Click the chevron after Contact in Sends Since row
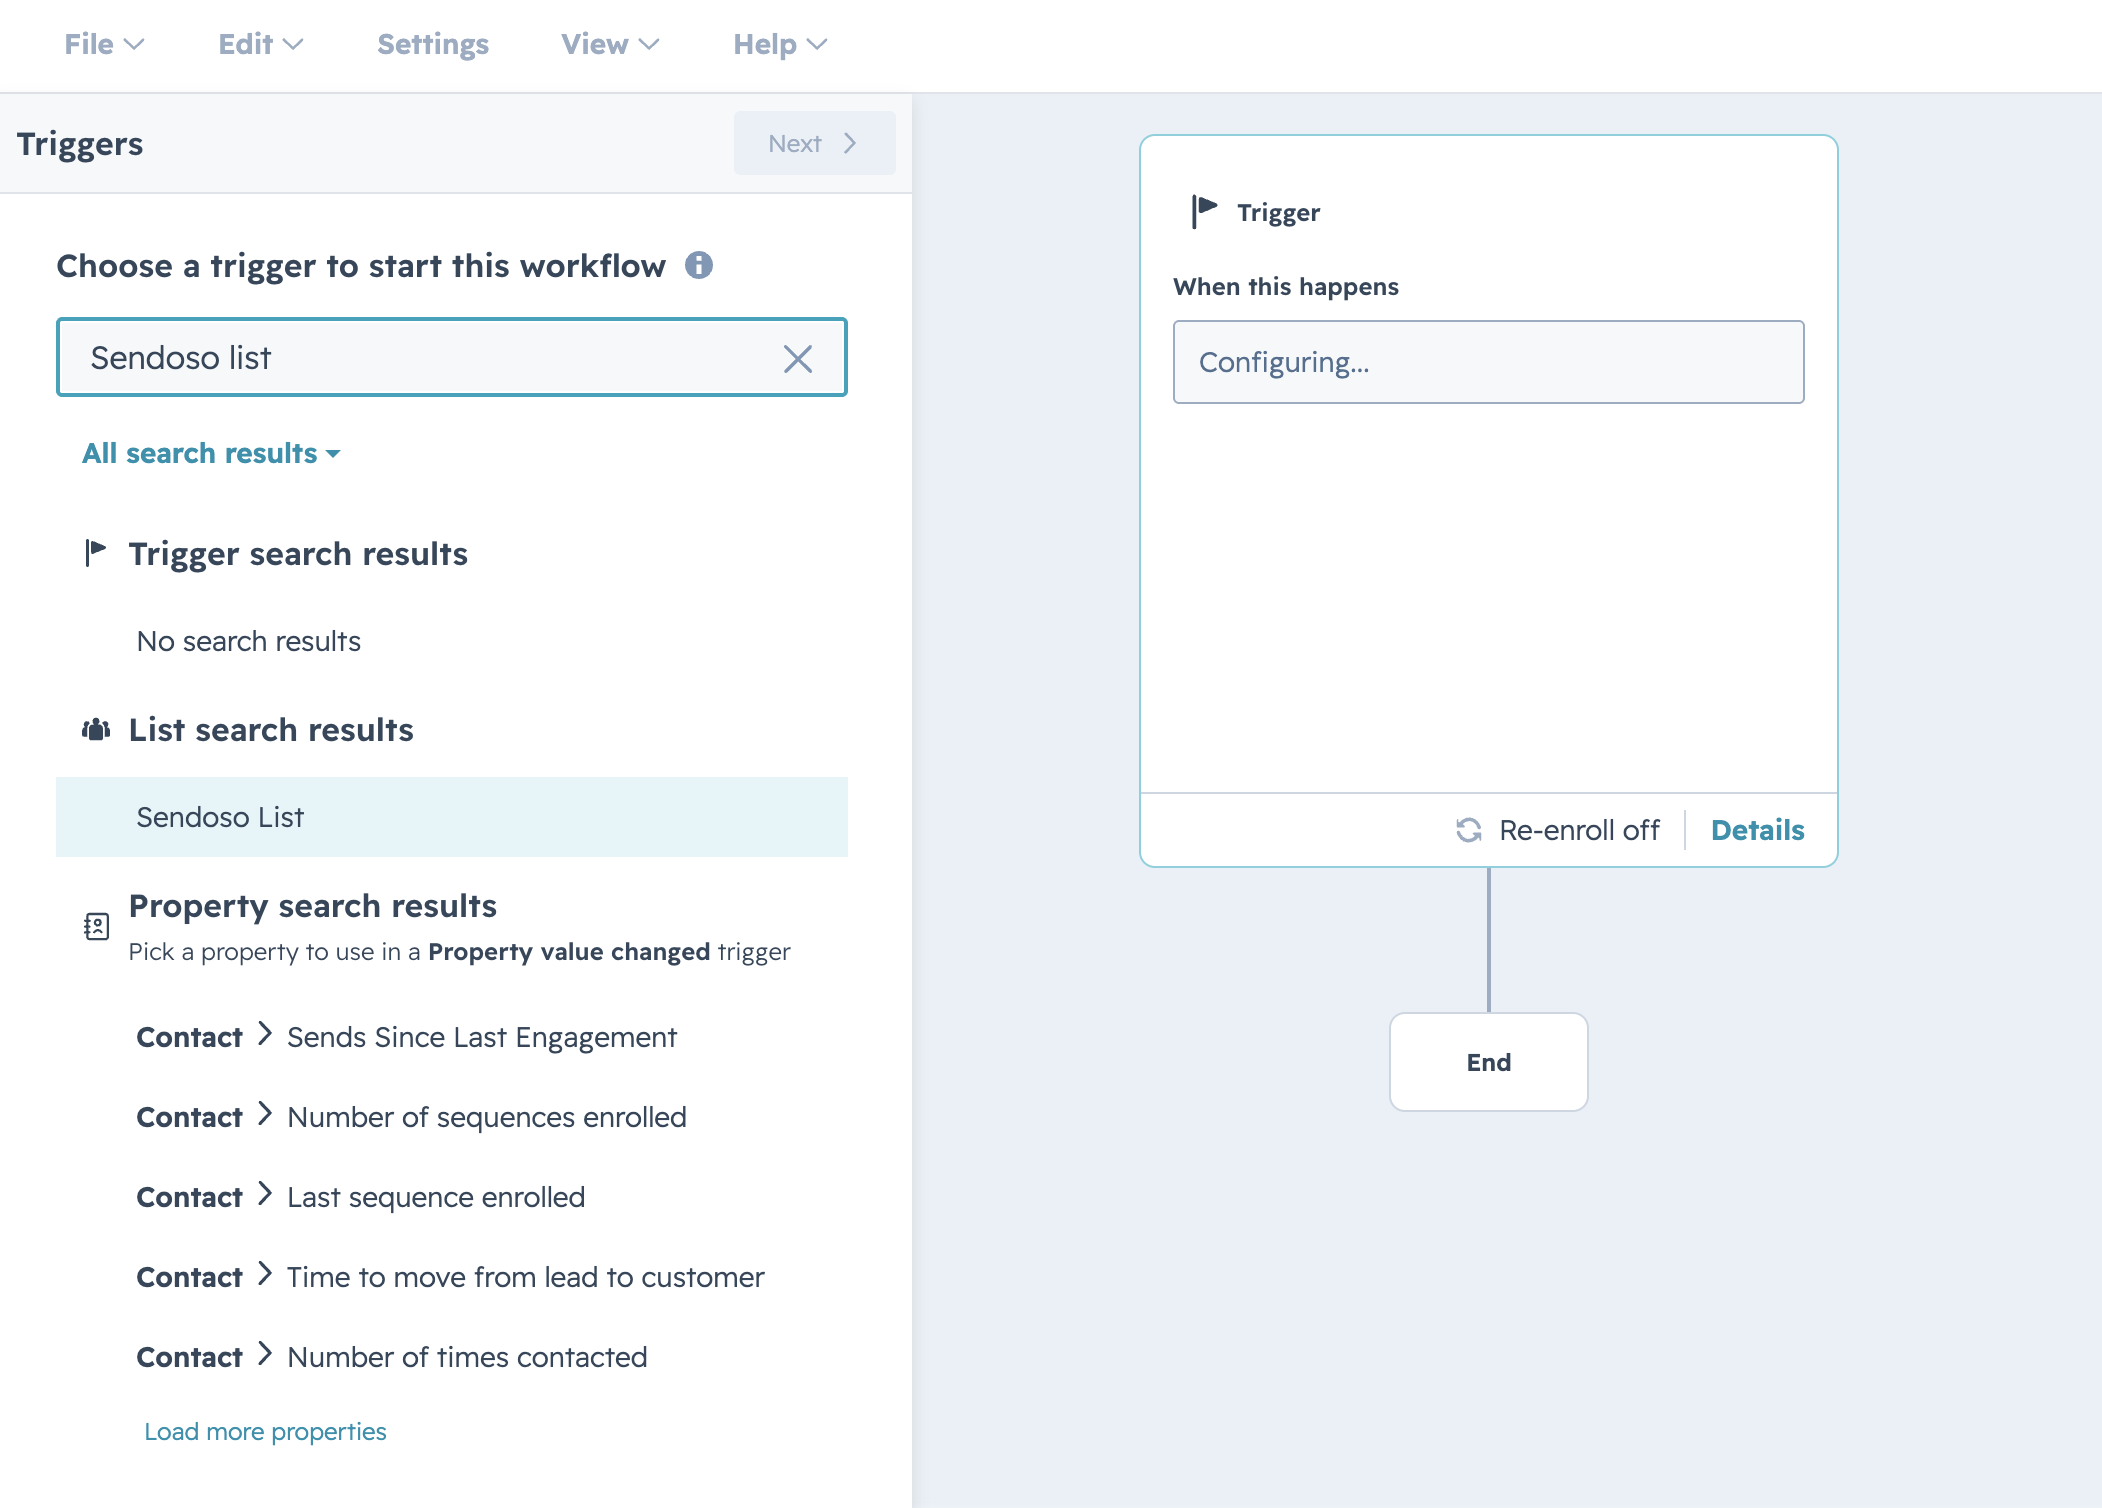The width and height of the screenshot is (2102, 1508). point(265,1034)
